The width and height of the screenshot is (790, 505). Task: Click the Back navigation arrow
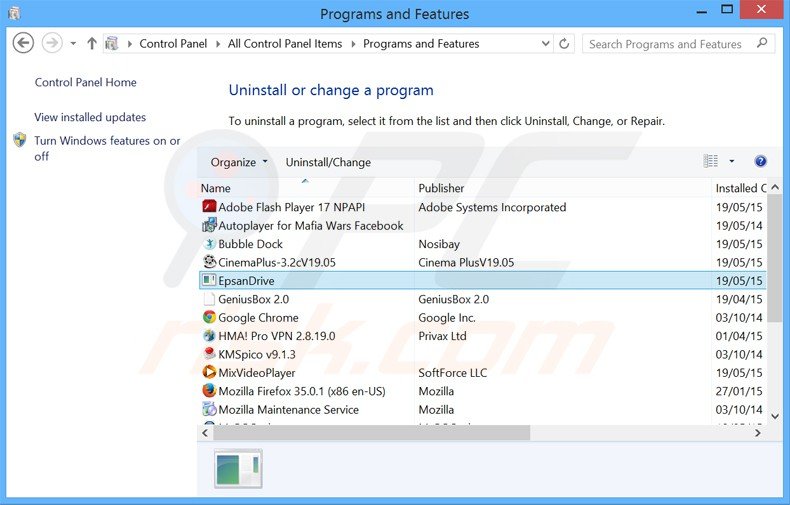click(x=23, y=43)
